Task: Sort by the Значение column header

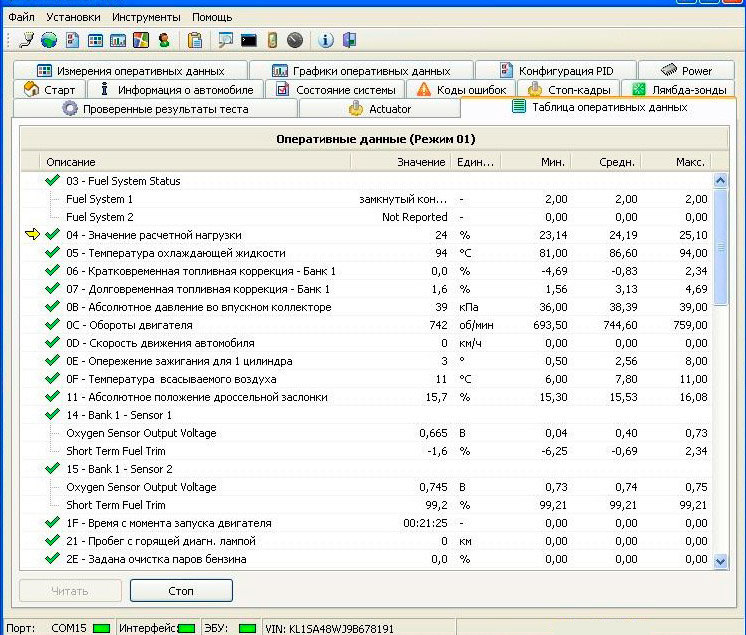Action: pyautogui.click(x=401, y=162)
